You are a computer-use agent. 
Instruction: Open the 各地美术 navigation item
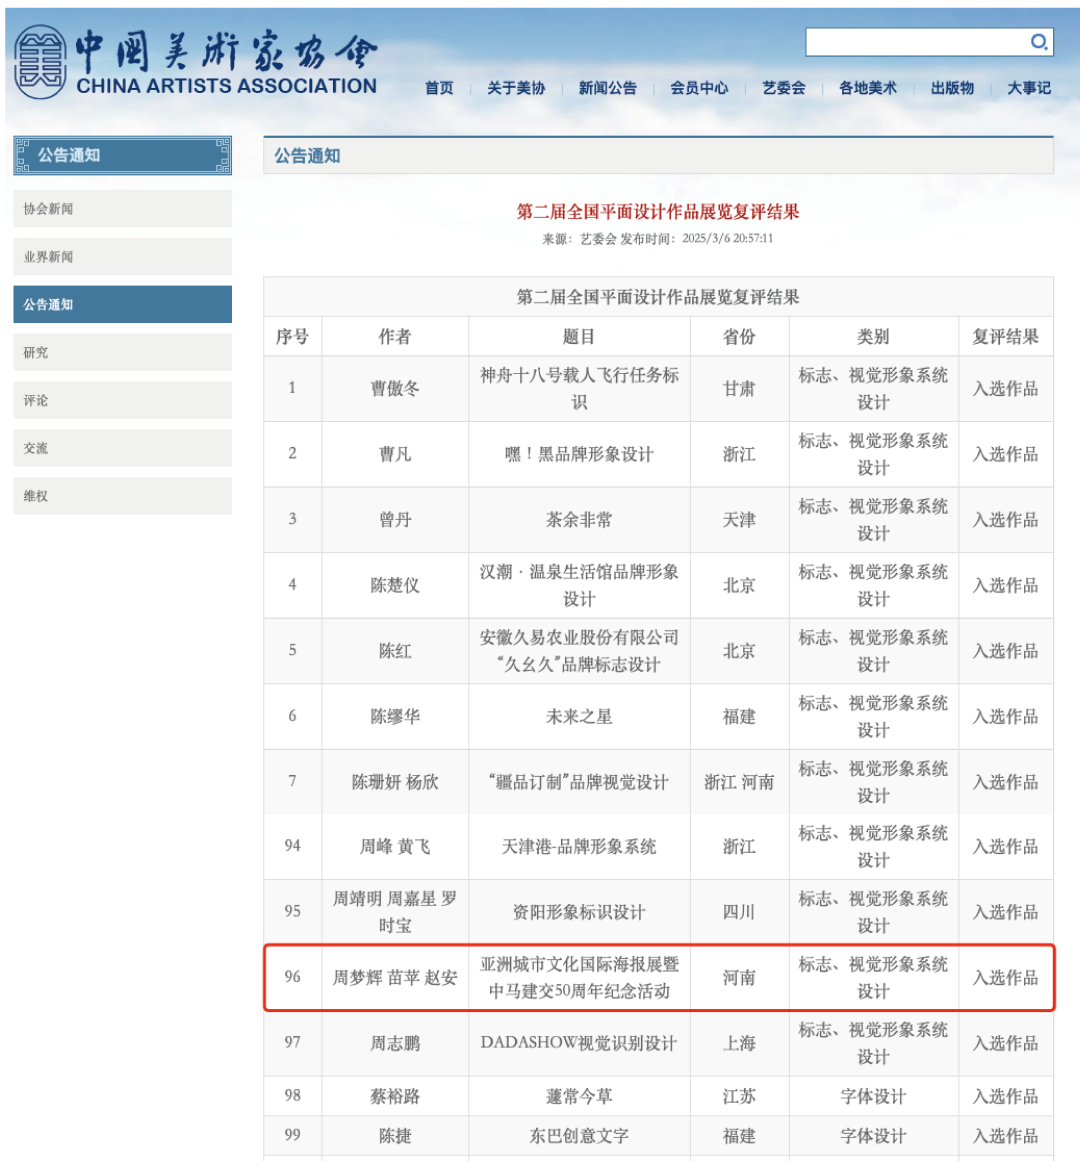click(x=867, y=88)
